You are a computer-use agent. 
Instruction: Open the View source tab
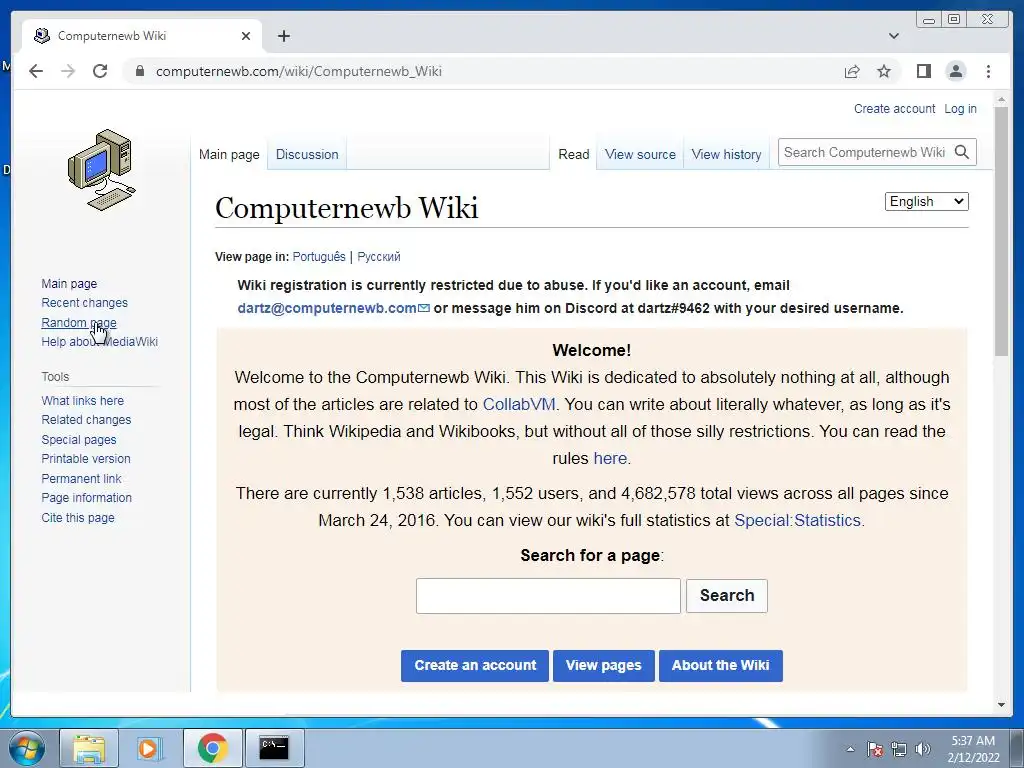point(640,155)
